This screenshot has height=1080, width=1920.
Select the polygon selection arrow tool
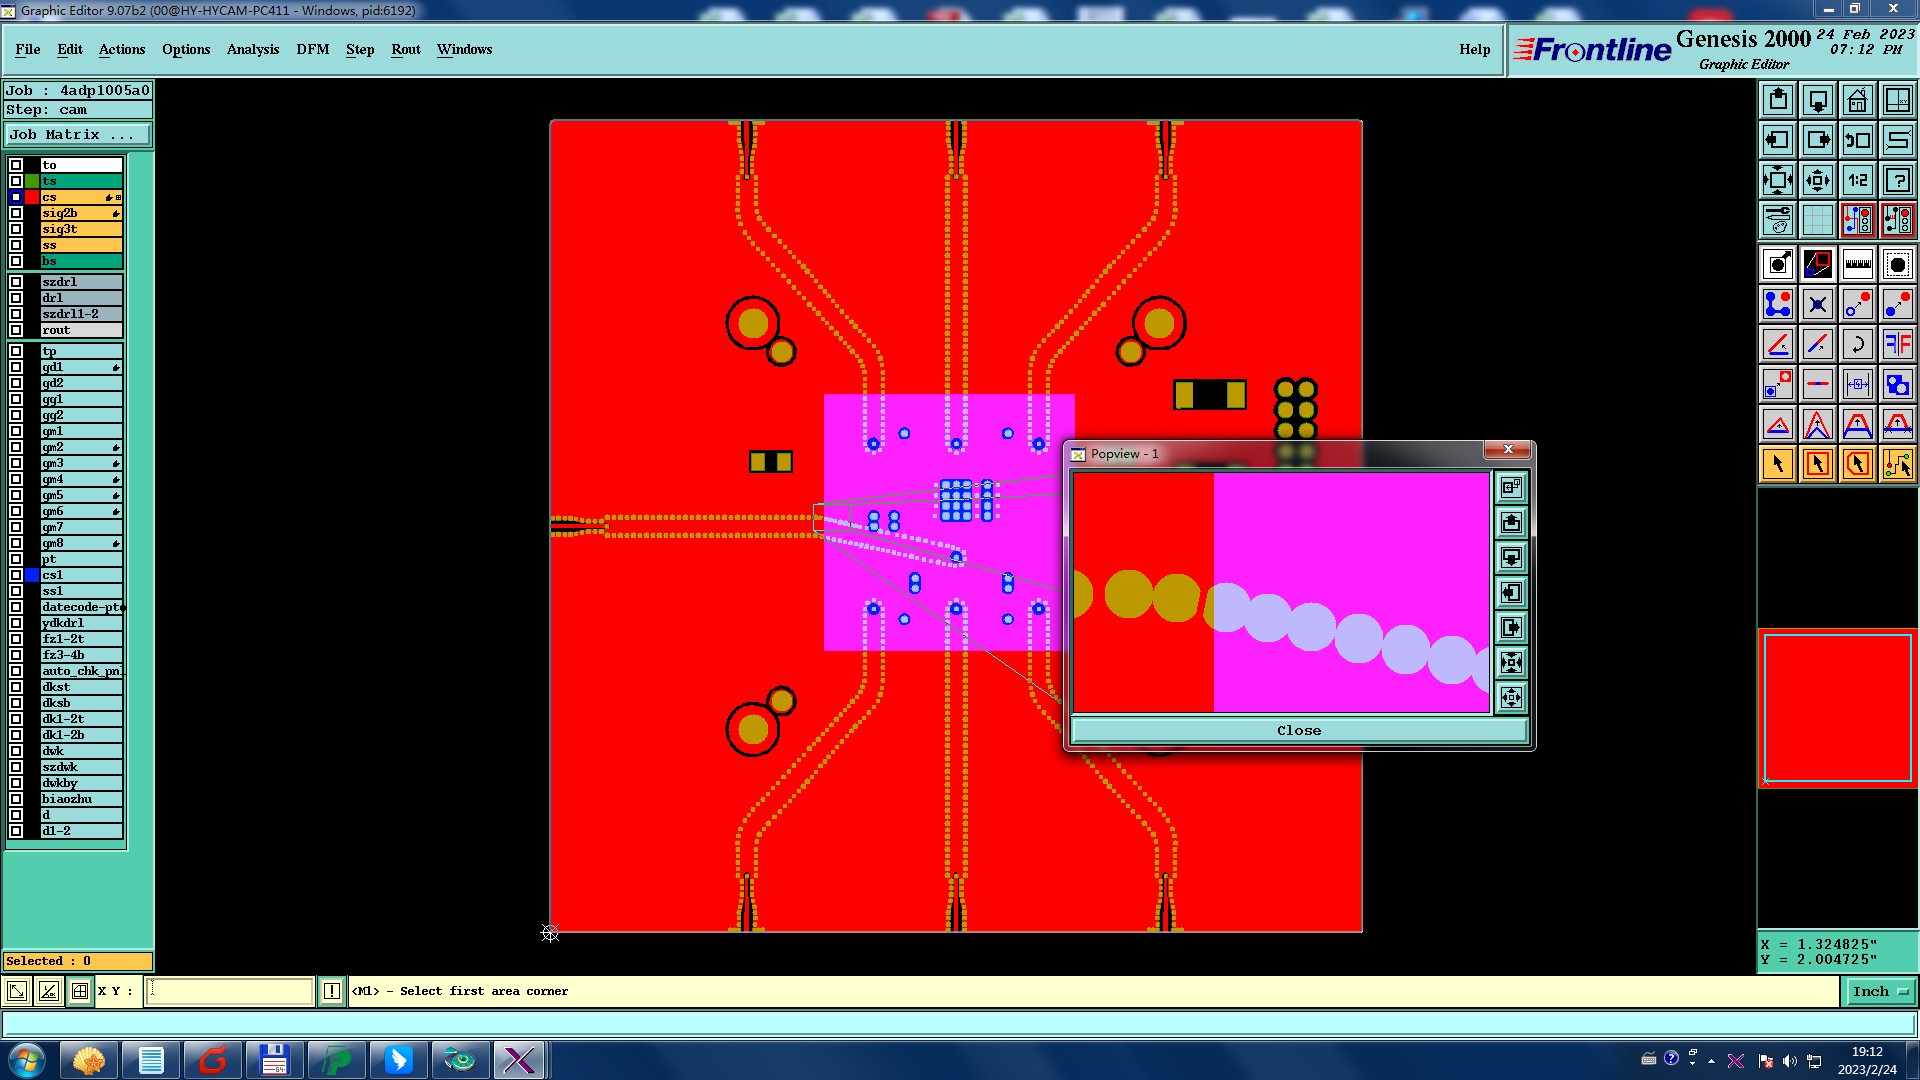pyautogui.click(x=1857, y=464)
